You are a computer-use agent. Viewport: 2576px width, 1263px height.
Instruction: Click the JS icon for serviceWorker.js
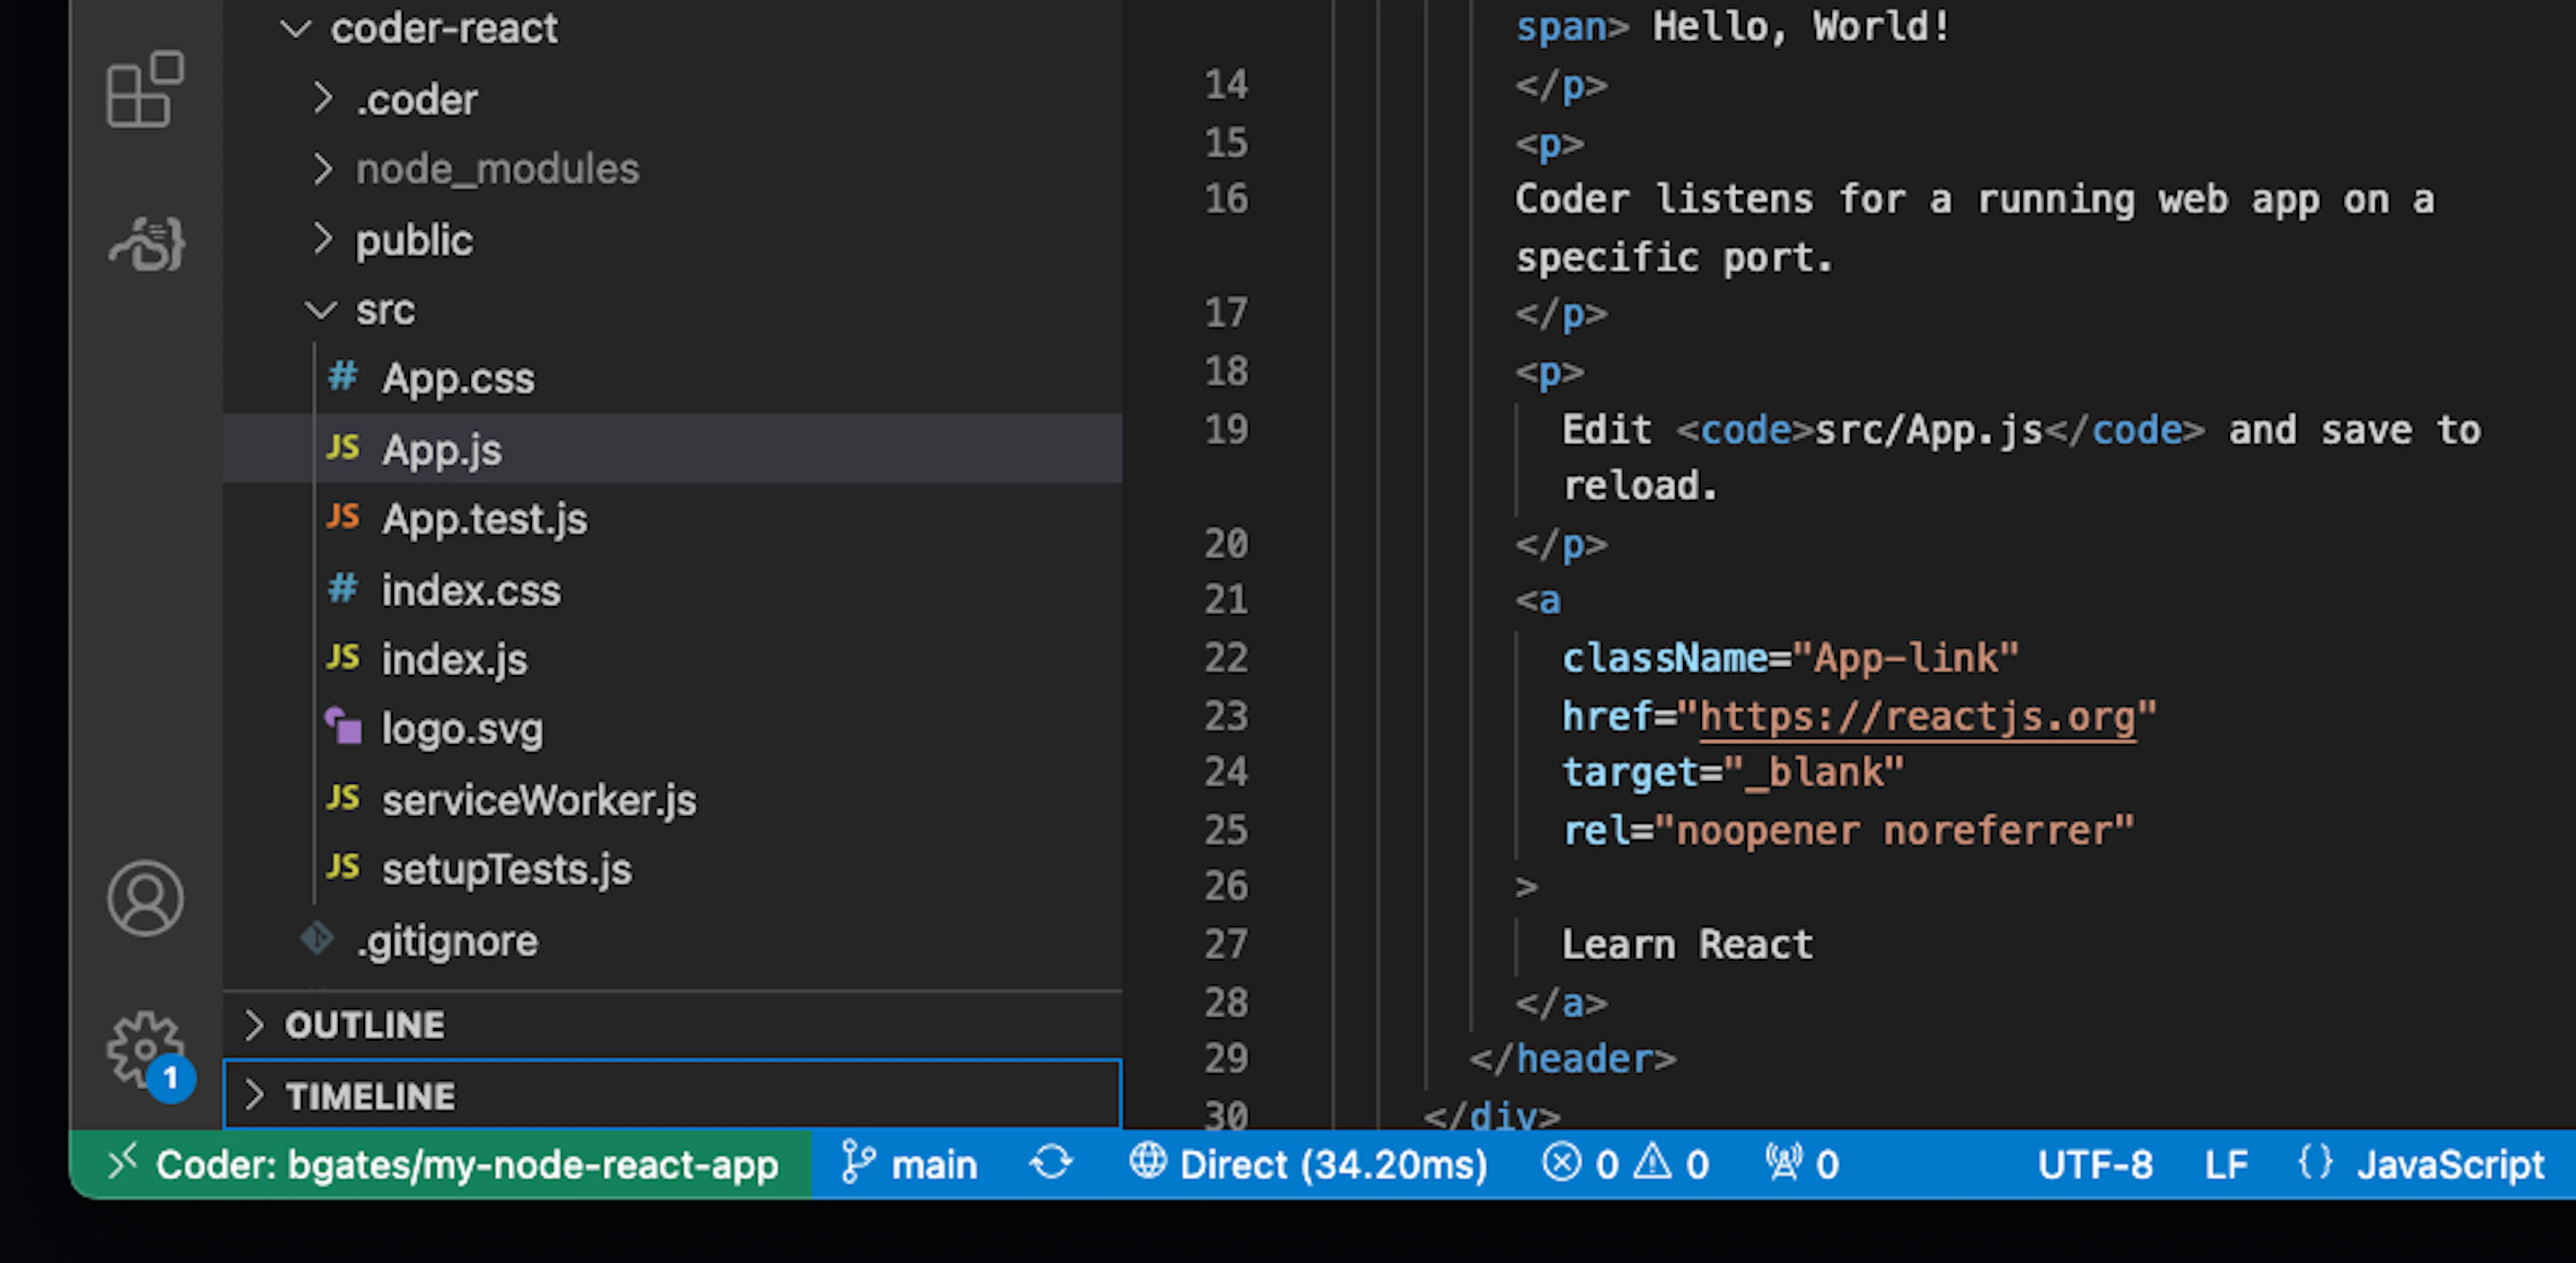[343, 798]
